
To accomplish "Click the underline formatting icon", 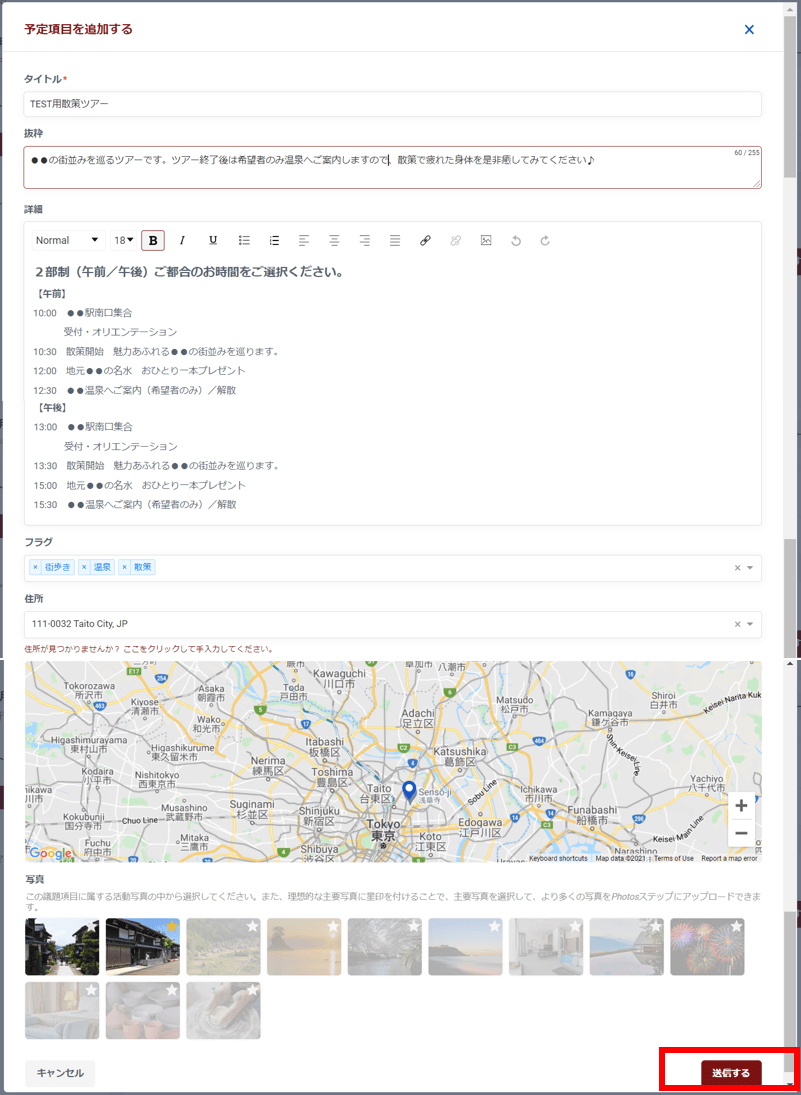I will [213, 240].
